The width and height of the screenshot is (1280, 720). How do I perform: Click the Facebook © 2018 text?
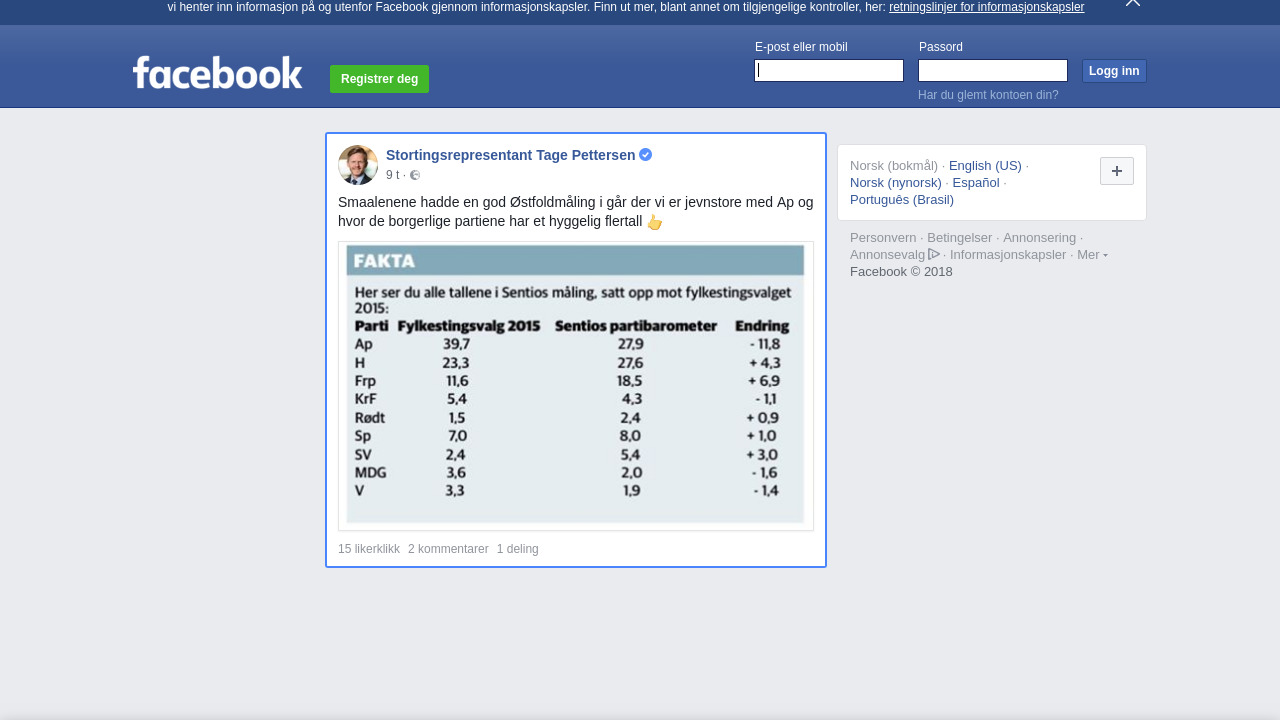tap(901, 272)
